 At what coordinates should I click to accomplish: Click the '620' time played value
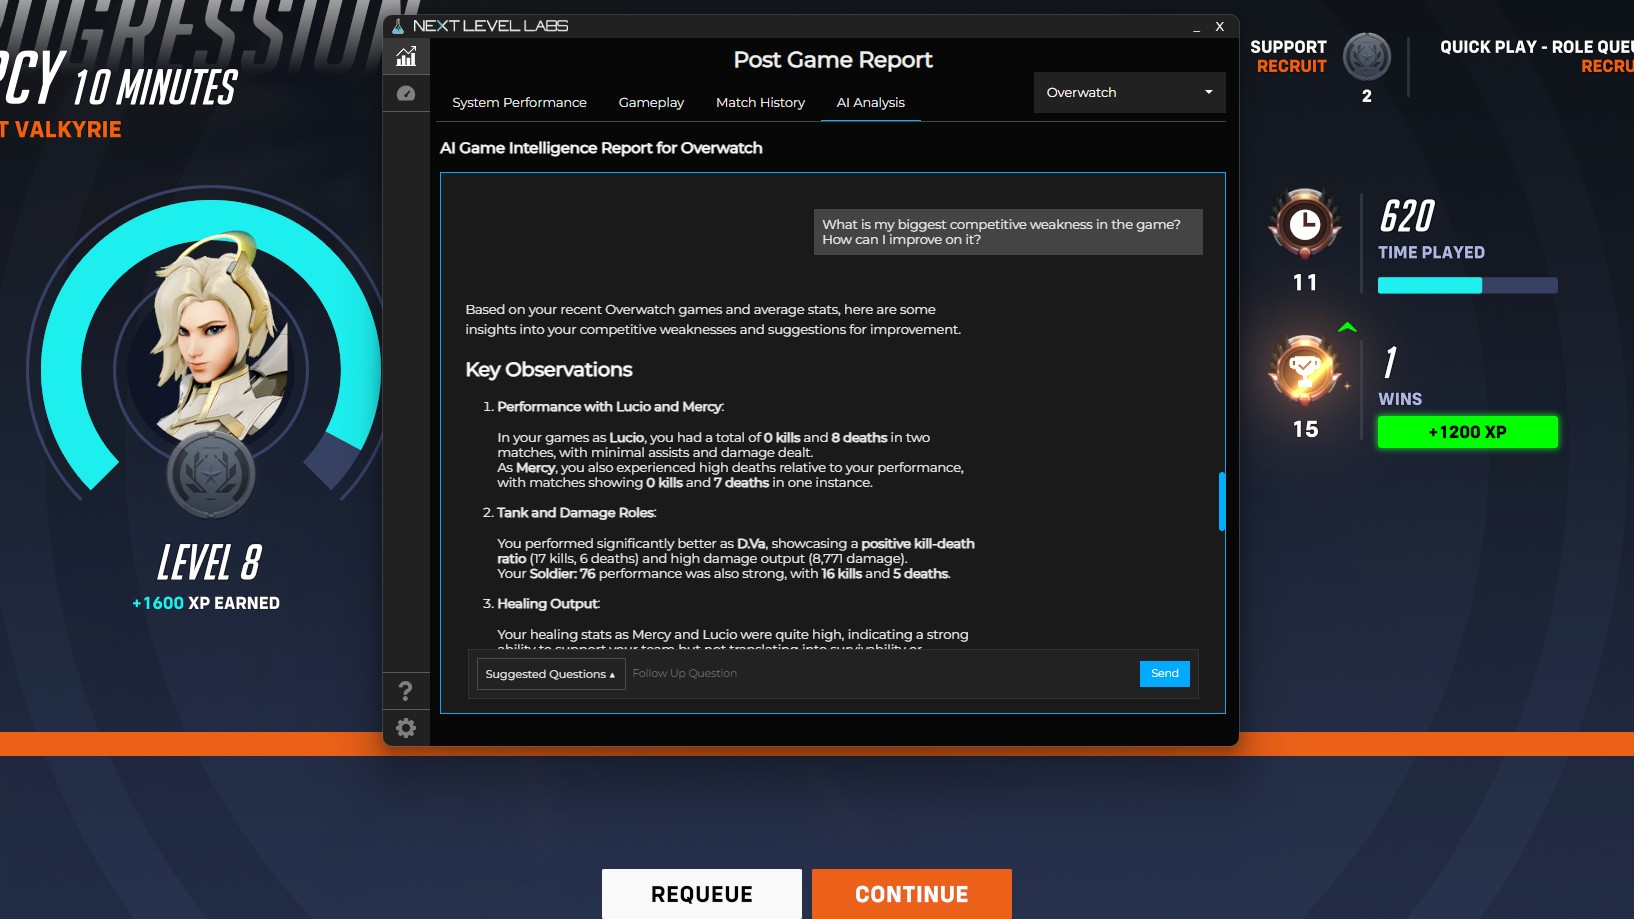[x=1407, y=217]
